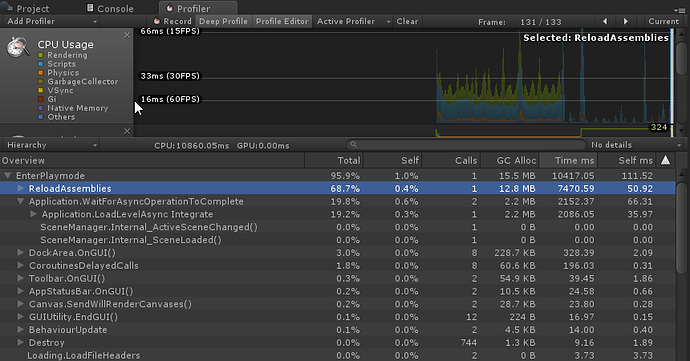
Task: Click the 131 / 133 frame counter
Action: (x=540, y=22)
